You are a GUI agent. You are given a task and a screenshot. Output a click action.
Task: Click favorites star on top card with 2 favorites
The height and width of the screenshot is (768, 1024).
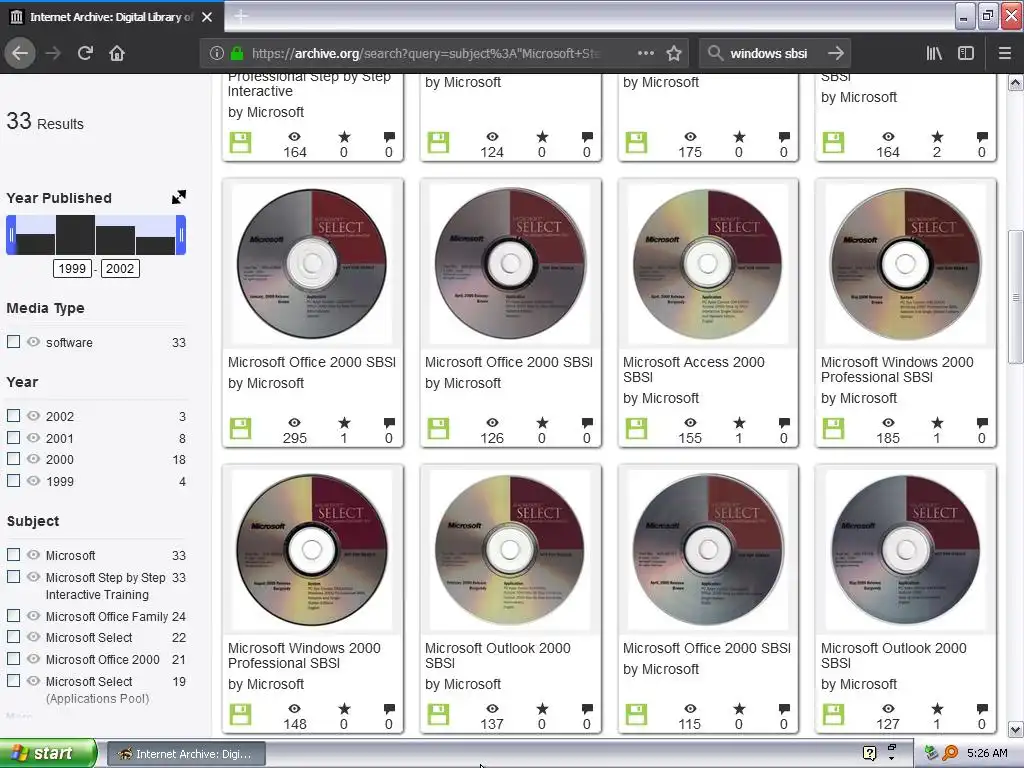pyautogui.click(x=937, y=136)
